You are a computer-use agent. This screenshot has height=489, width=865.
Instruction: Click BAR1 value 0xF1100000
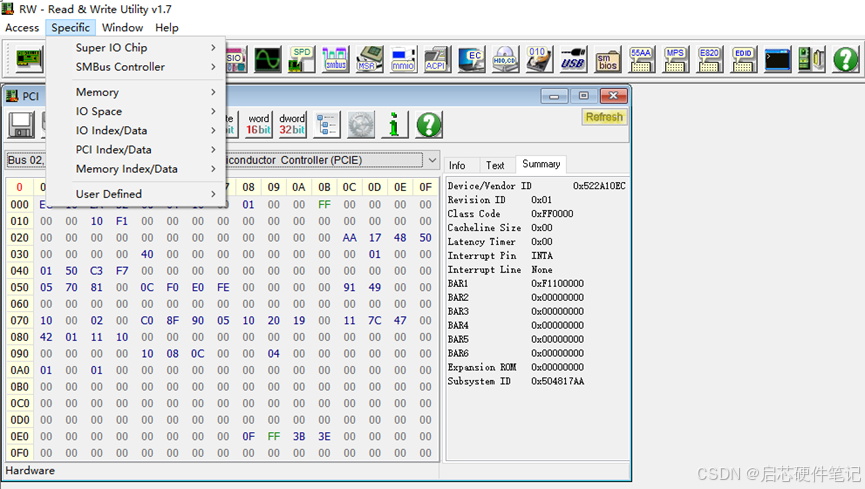point(558,284)
